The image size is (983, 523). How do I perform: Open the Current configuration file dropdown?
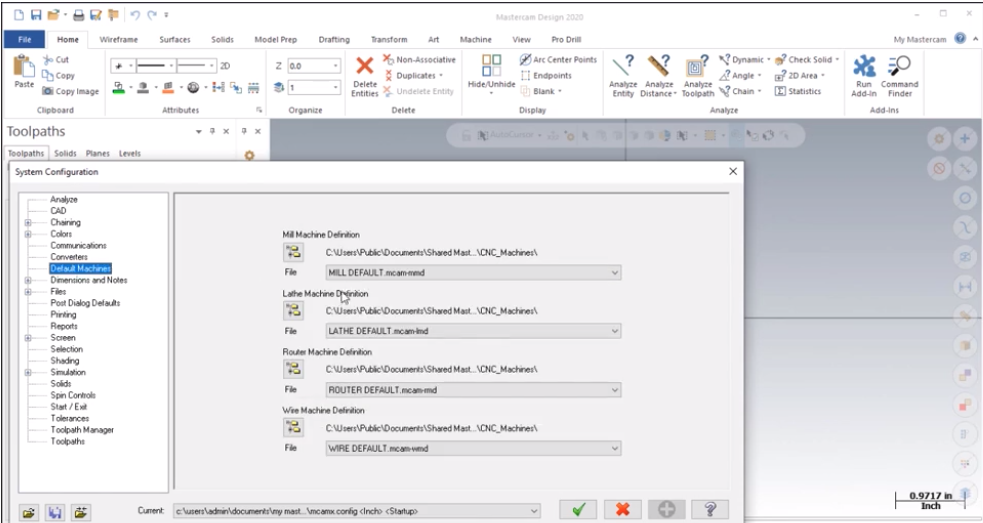(534, 511)
